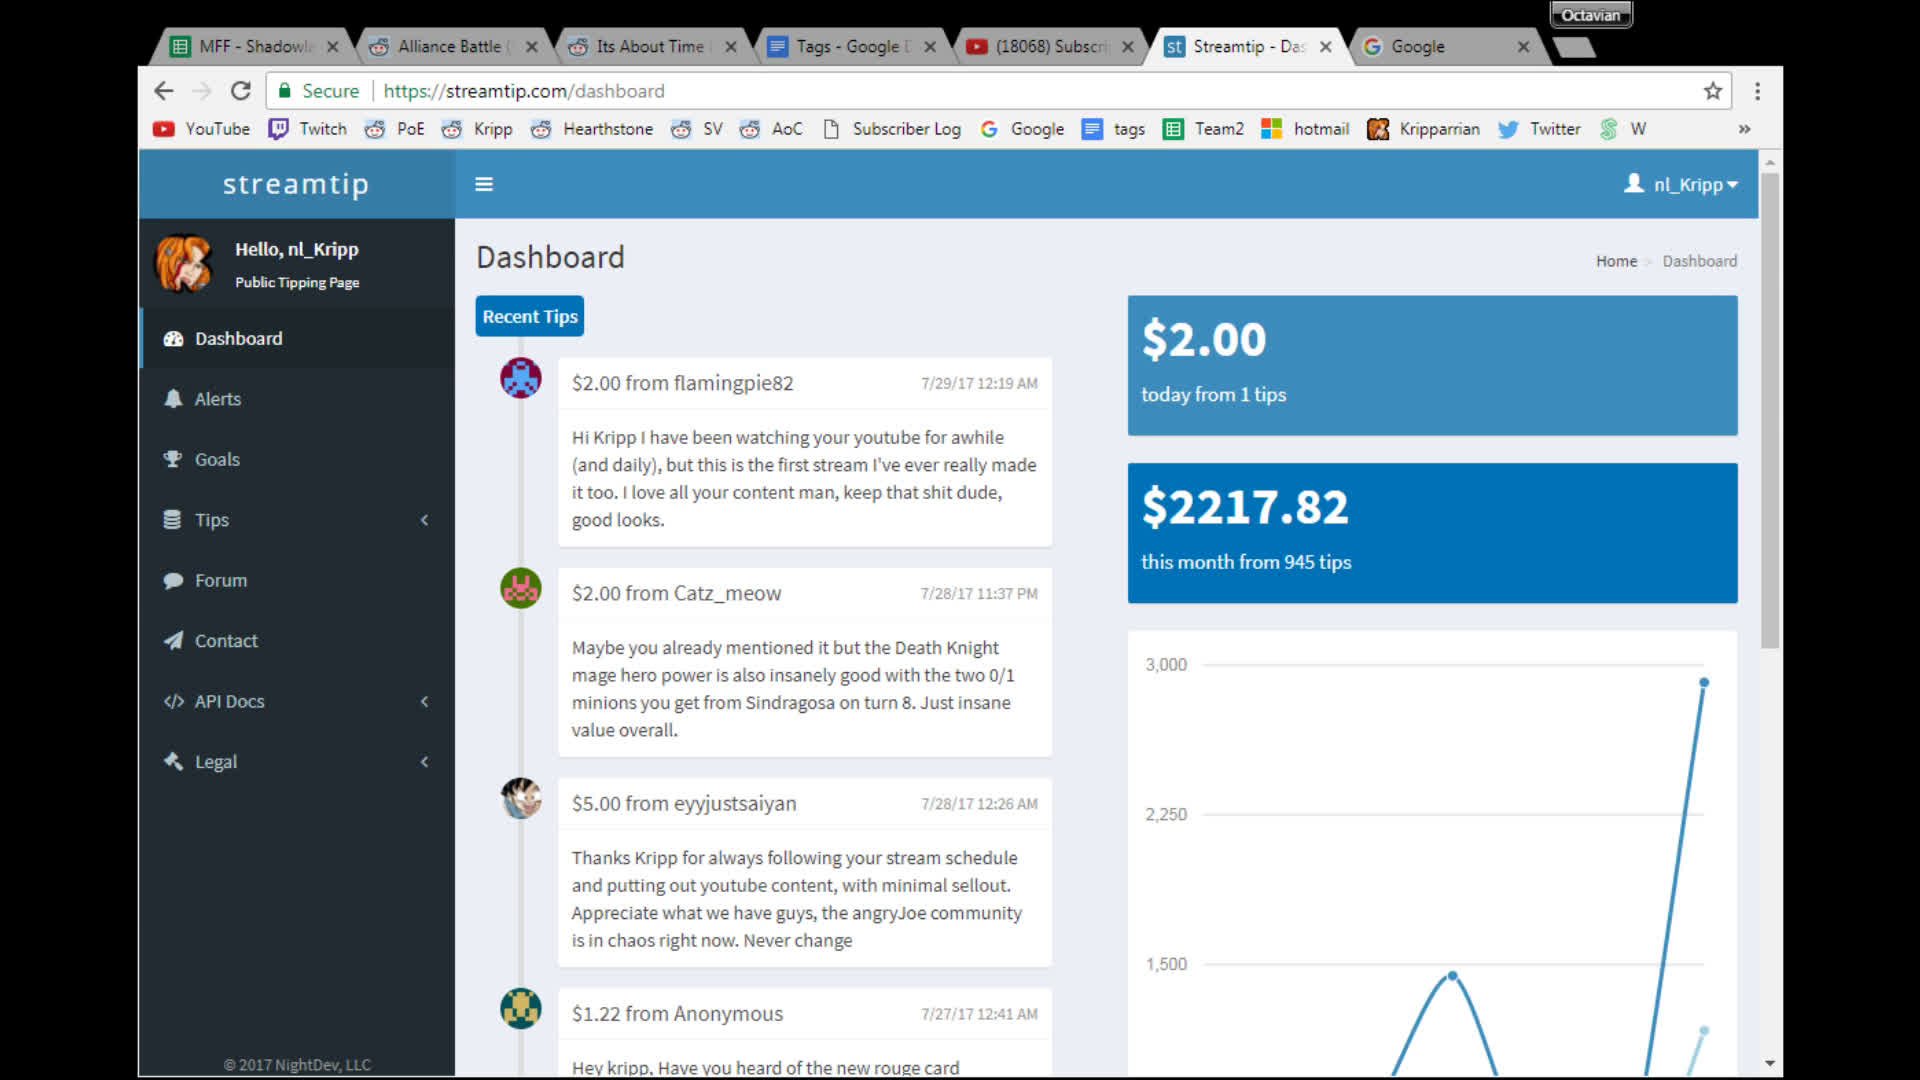Switch to the Tags Google Docs tab

(x=850, y=47)
